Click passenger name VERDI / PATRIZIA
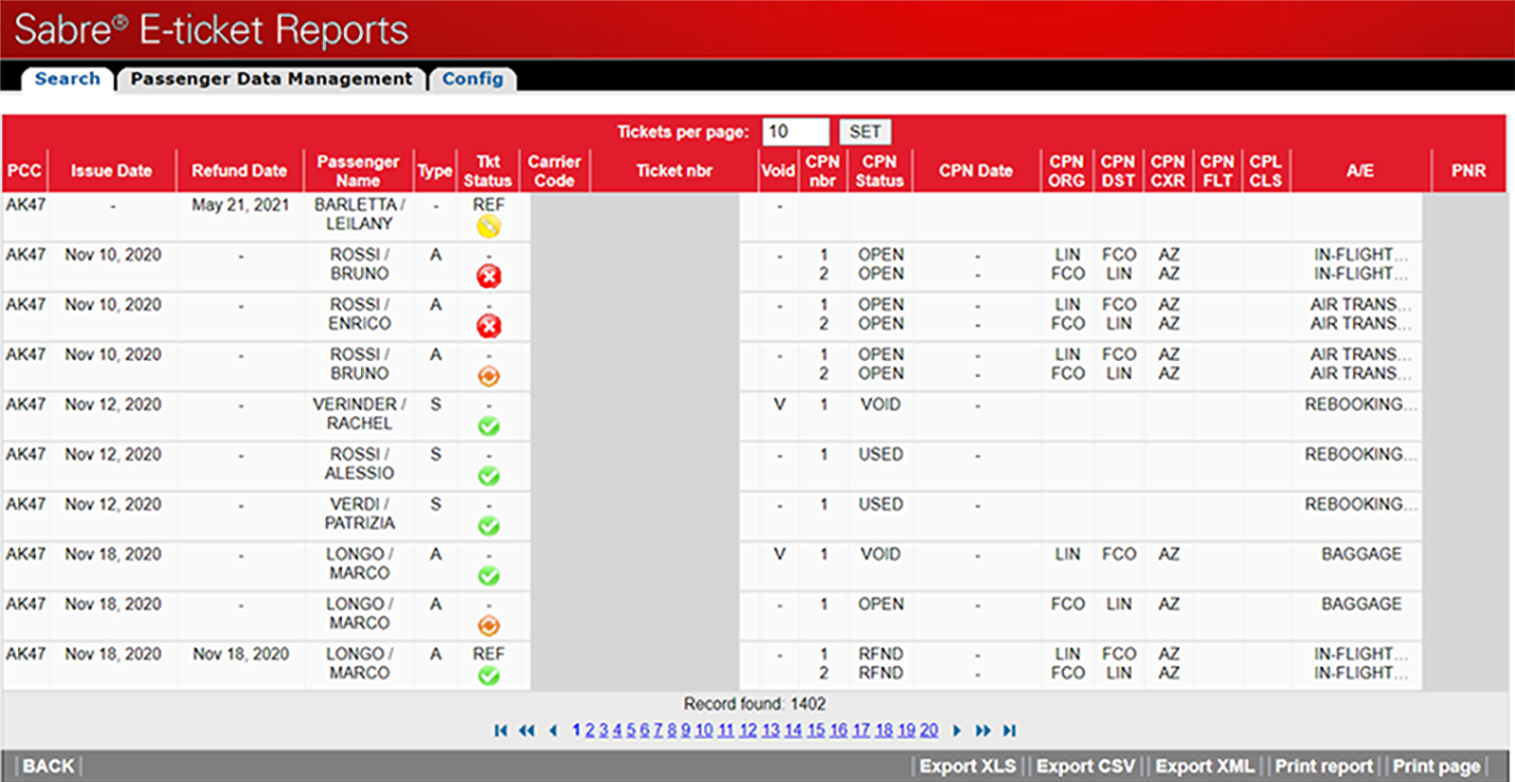The image size is (1515, 782). (x=358, y=514)
